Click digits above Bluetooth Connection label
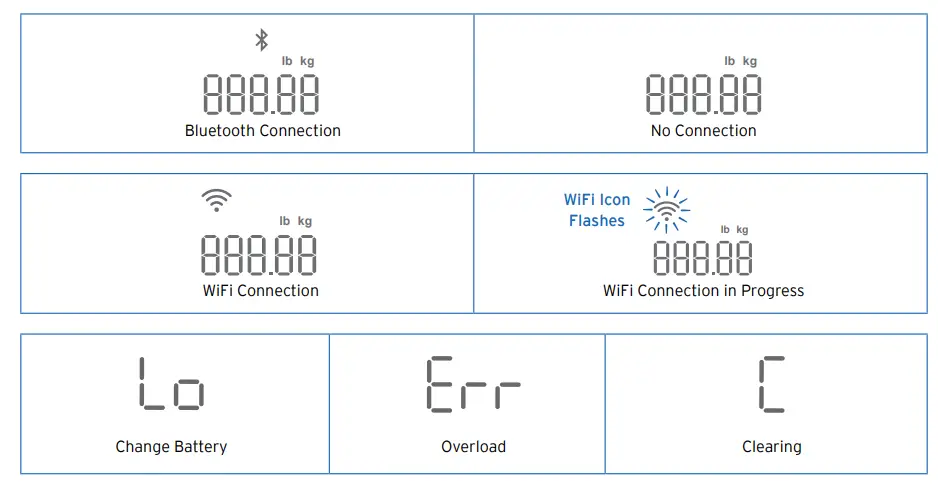Image resolution: width=938 pixels, height=489 pixels. 261,95
